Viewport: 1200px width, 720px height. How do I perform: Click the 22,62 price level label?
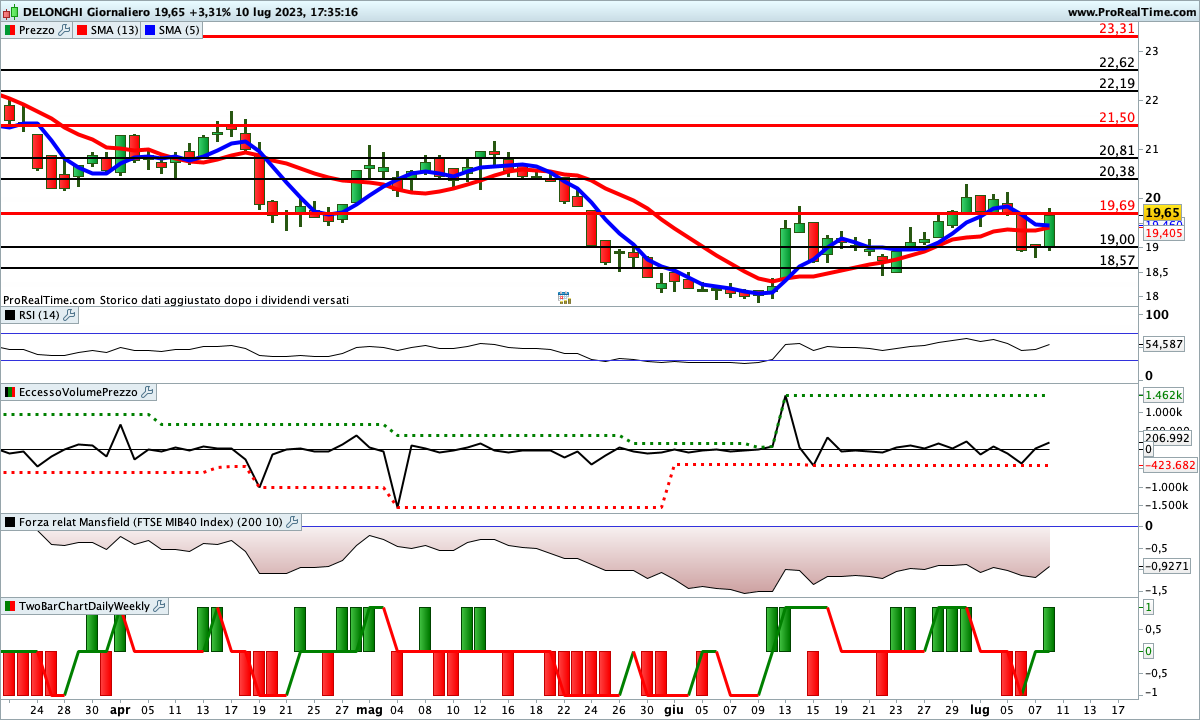(x=1116, y=62)
